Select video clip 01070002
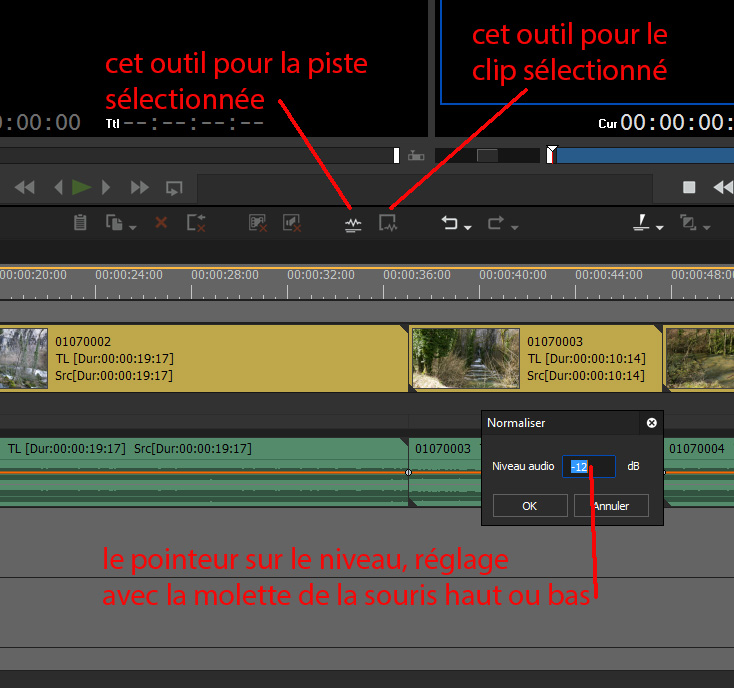Screen dimensions: 734x688 (204, 359)
